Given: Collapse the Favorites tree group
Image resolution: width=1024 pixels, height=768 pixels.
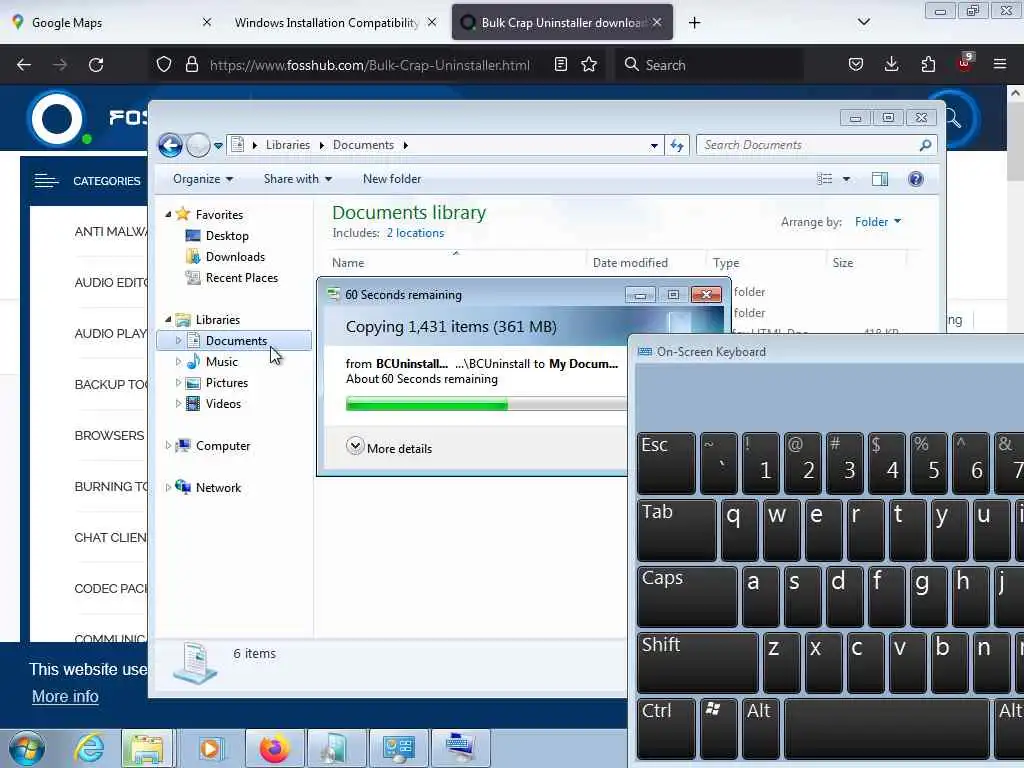Looking at the screenshot, I should click(x=168, y=214).
